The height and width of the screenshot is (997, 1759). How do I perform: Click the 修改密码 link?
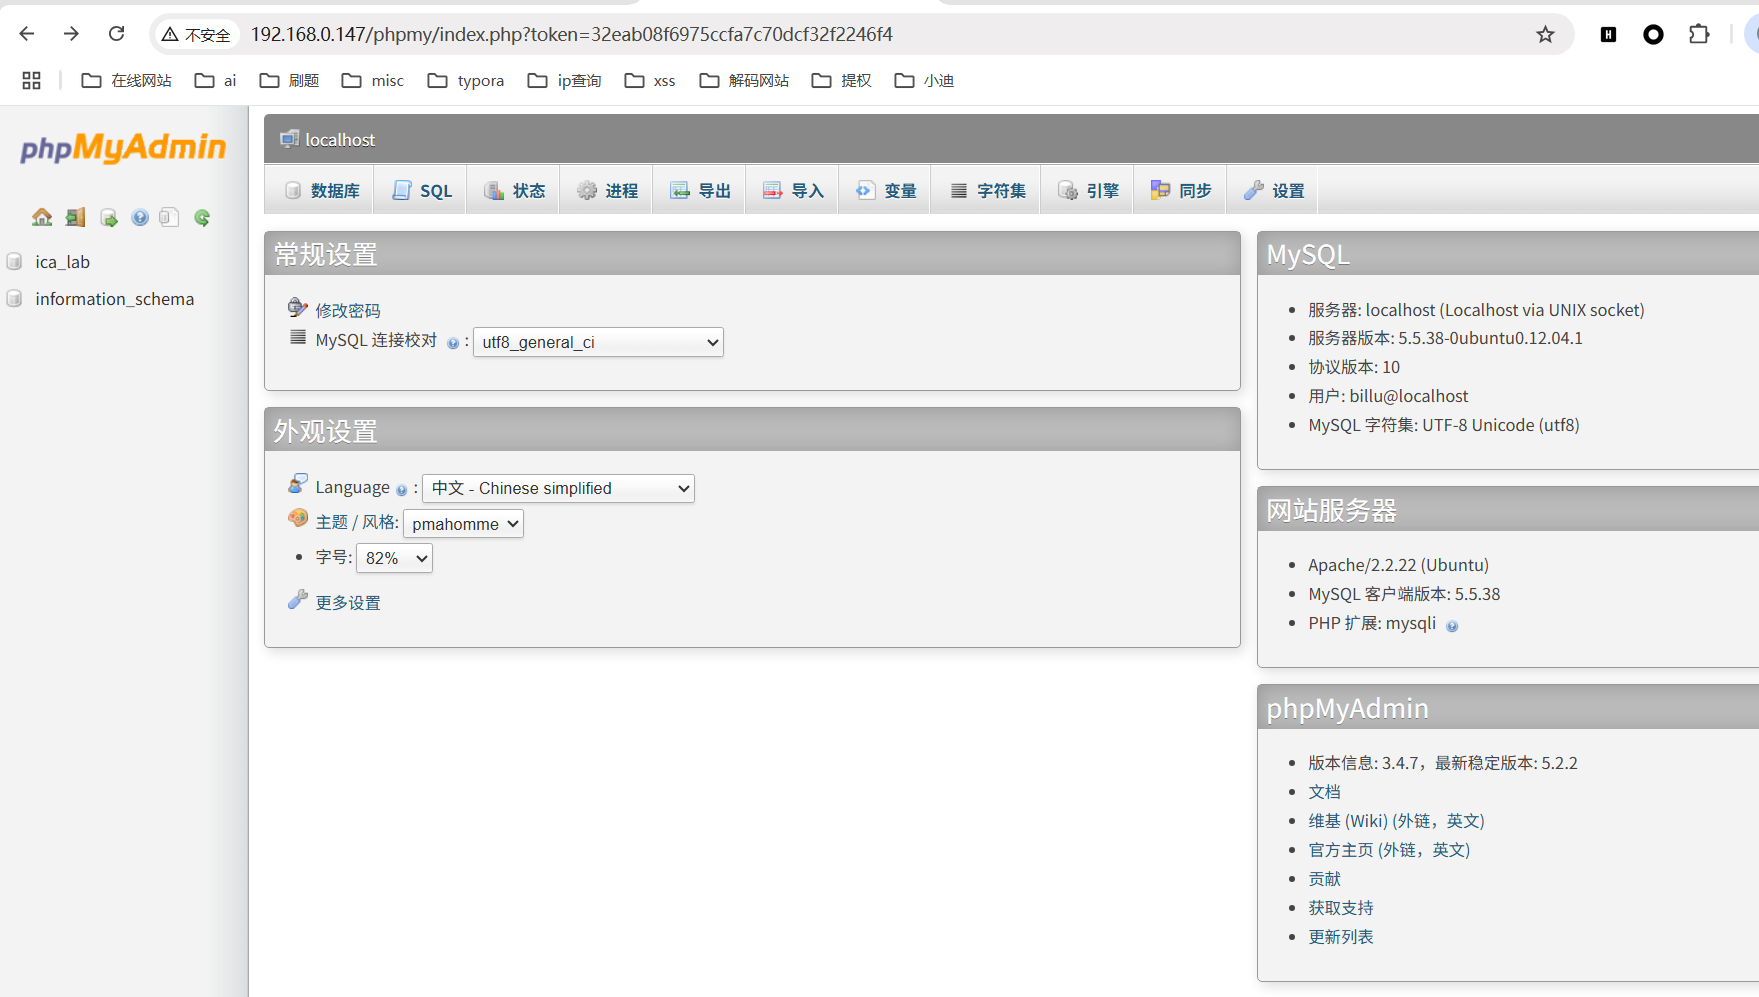(348, 311)
